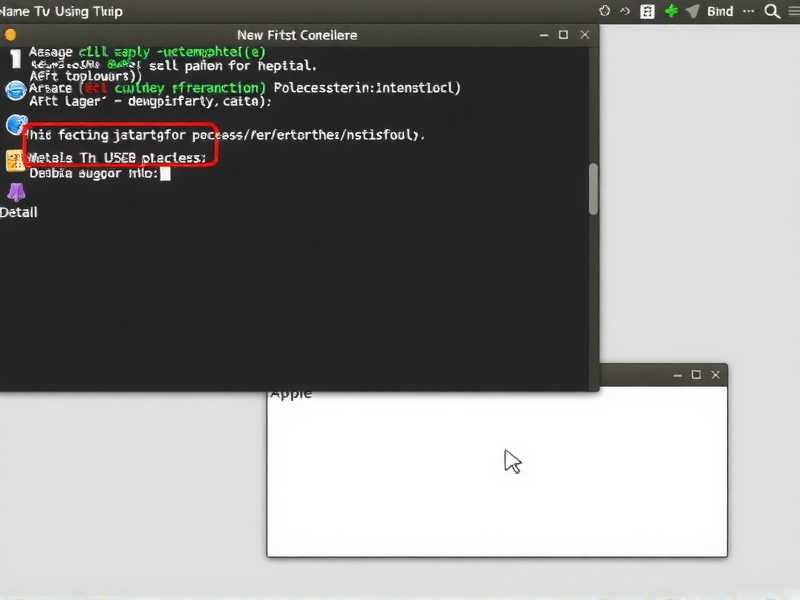The image size is (800, 600).
Task: Click the 'Detail' label in sidebar
Action: click(x=17, y=211)
